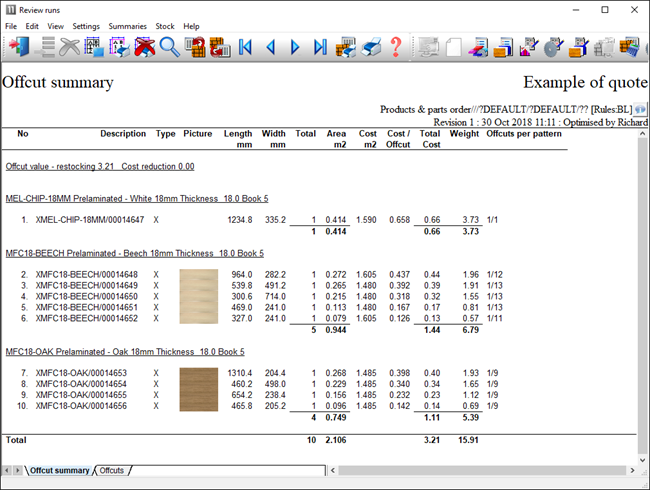Viewport: 650px width, 490px height.
Task: Click the printer icon to print
Action: (x=371, y=47)
